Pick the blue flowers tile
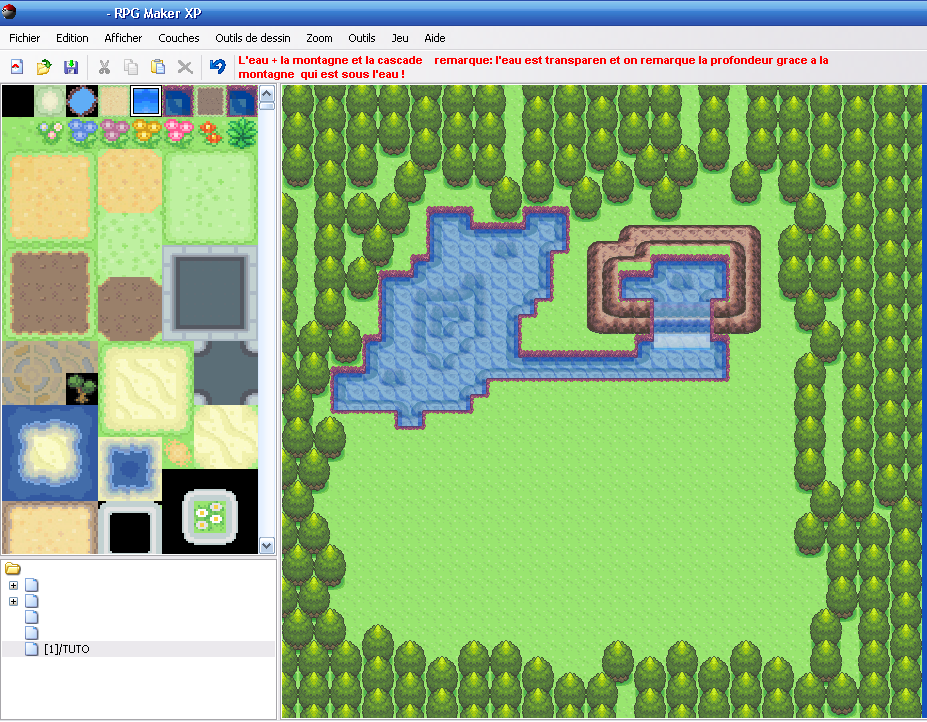Screen dimensions: 927x722 pyautogui.click(x=82, y=131)
